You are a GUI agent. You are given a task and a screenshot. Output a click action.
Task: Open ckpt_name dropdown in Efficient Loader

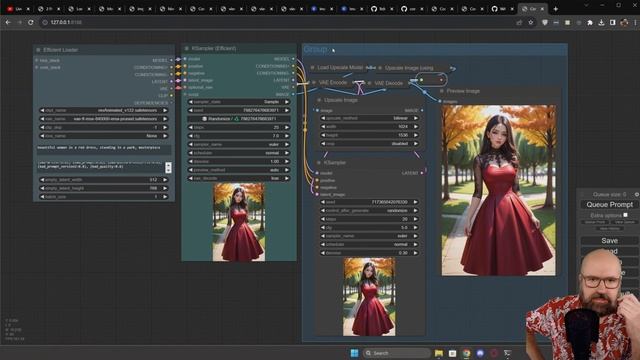click(104, 110)
